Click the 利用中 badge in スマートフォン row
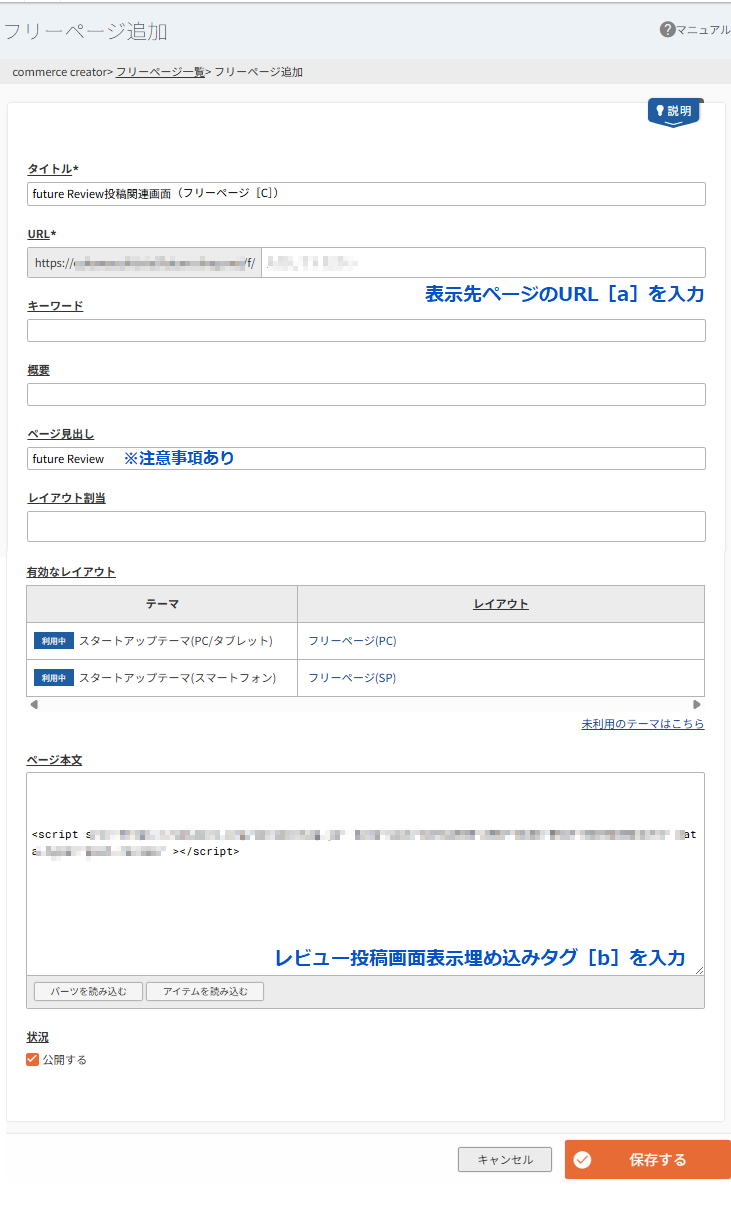Image resolution: width=731 pixels, height=1205 pixels. 54,678
